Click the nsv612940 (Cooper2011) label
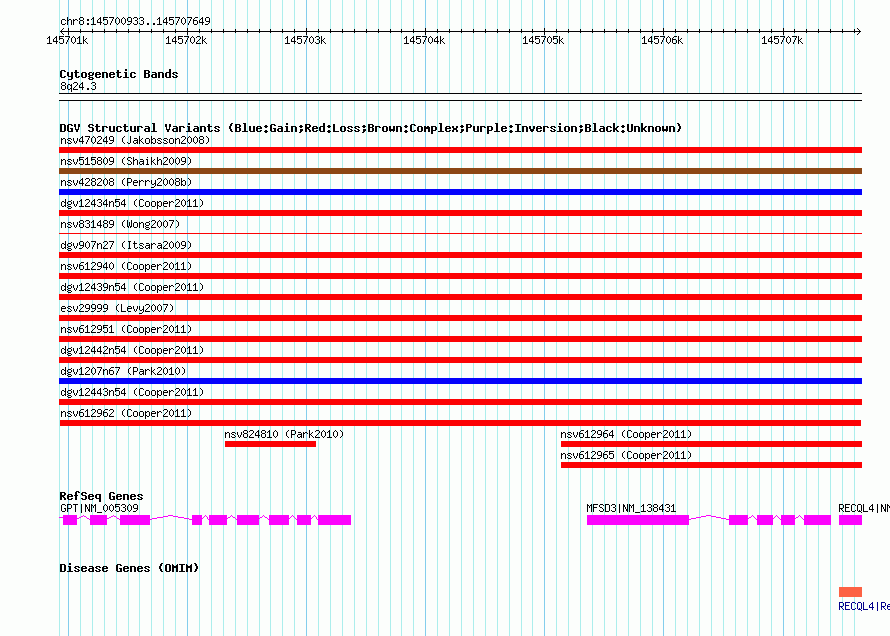The image size is (890, 636). 126,266
